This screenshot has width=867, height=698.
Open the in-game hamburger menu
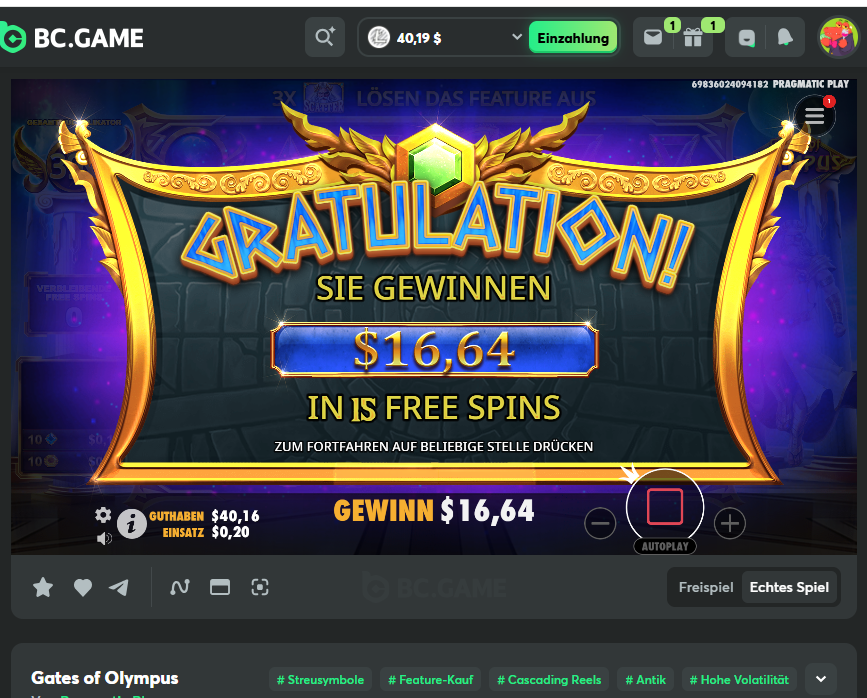[x=814, y=115]
